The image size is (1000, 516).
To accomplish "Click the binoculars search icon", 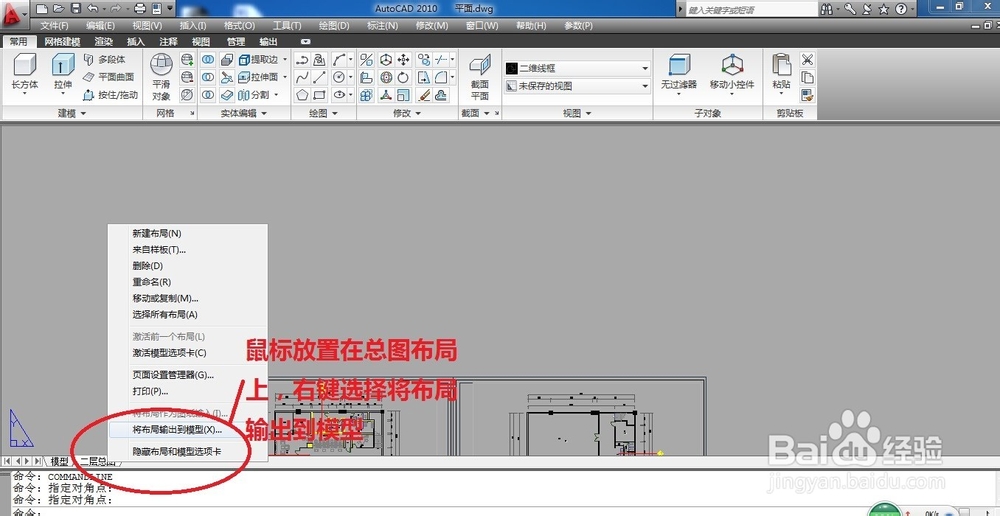I will coord(827,9).
